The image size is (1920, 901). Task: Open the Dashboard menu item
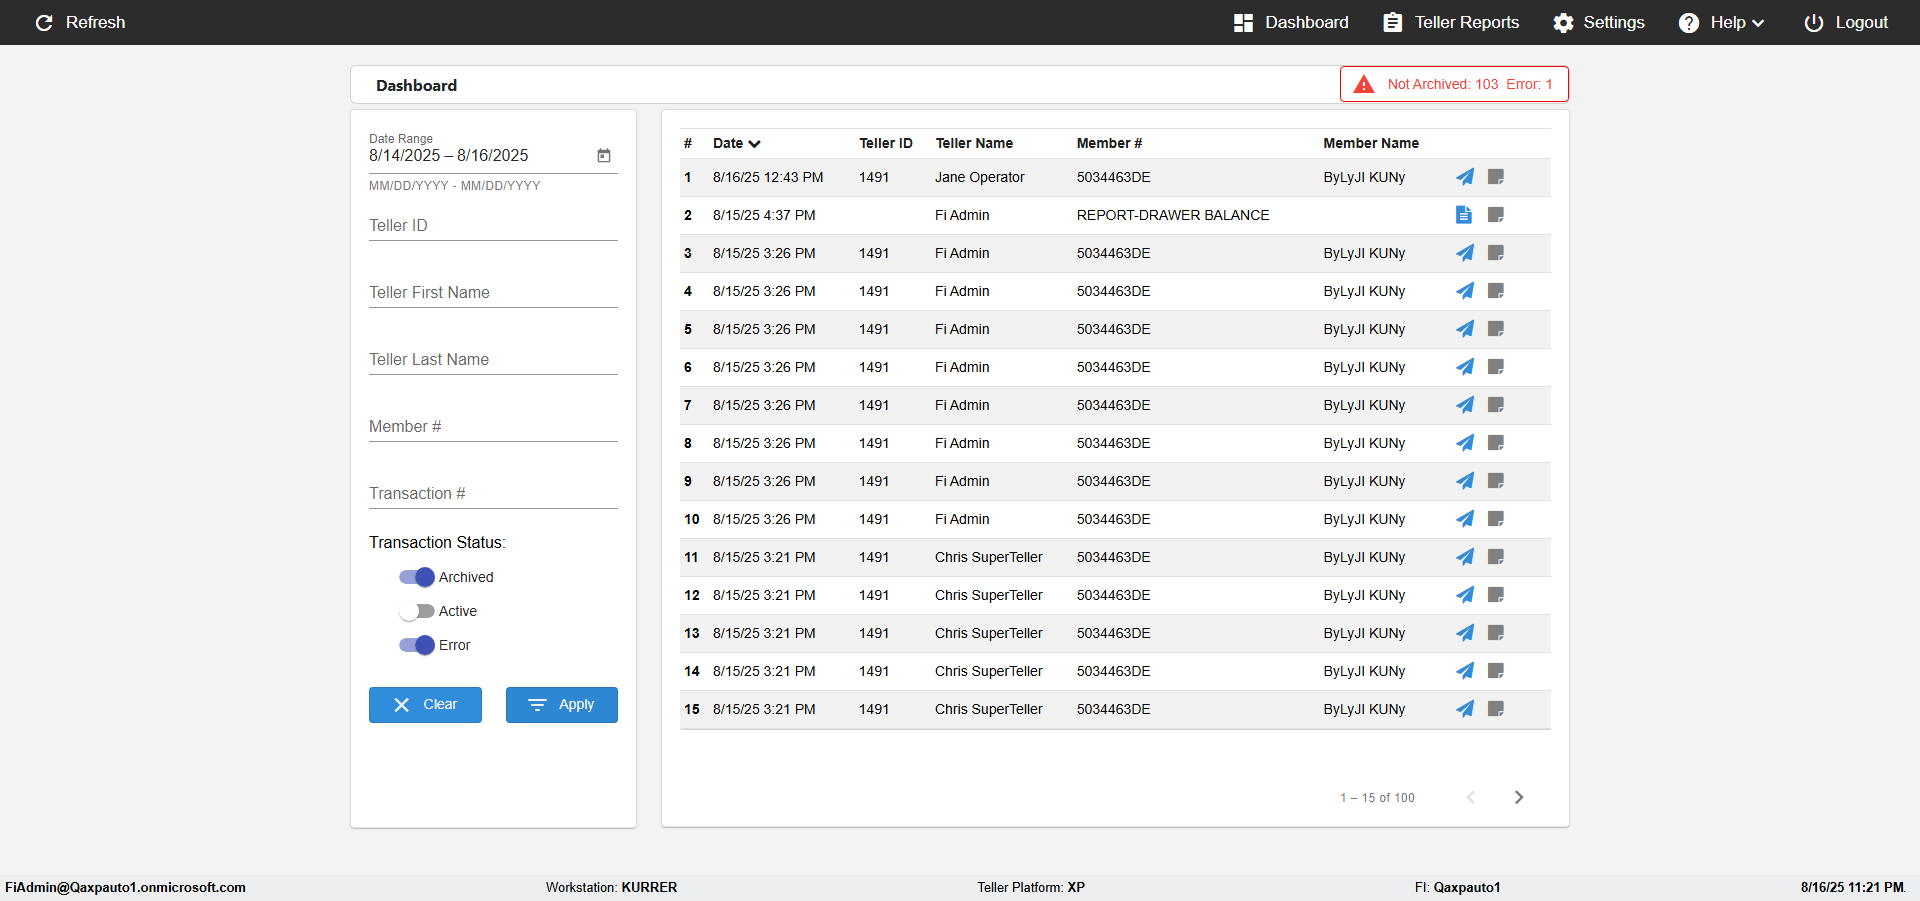1291,22
